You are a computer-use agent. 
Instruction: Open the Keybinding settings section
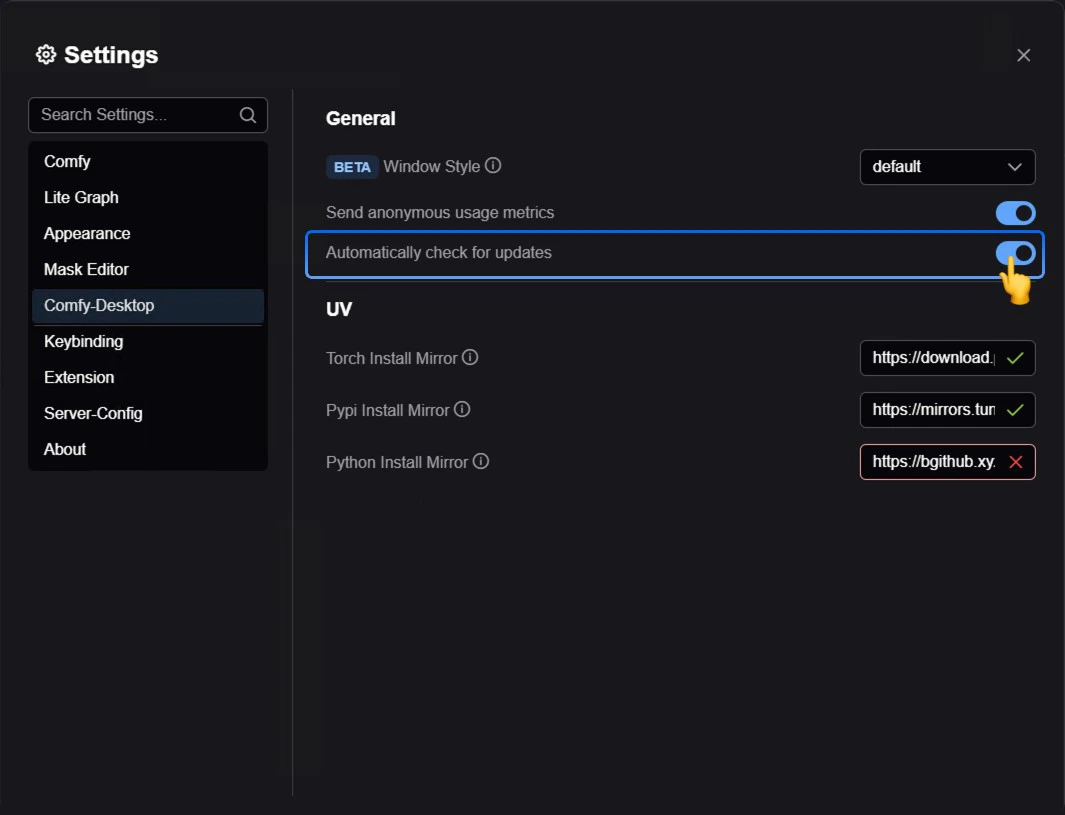coord(84,341)
